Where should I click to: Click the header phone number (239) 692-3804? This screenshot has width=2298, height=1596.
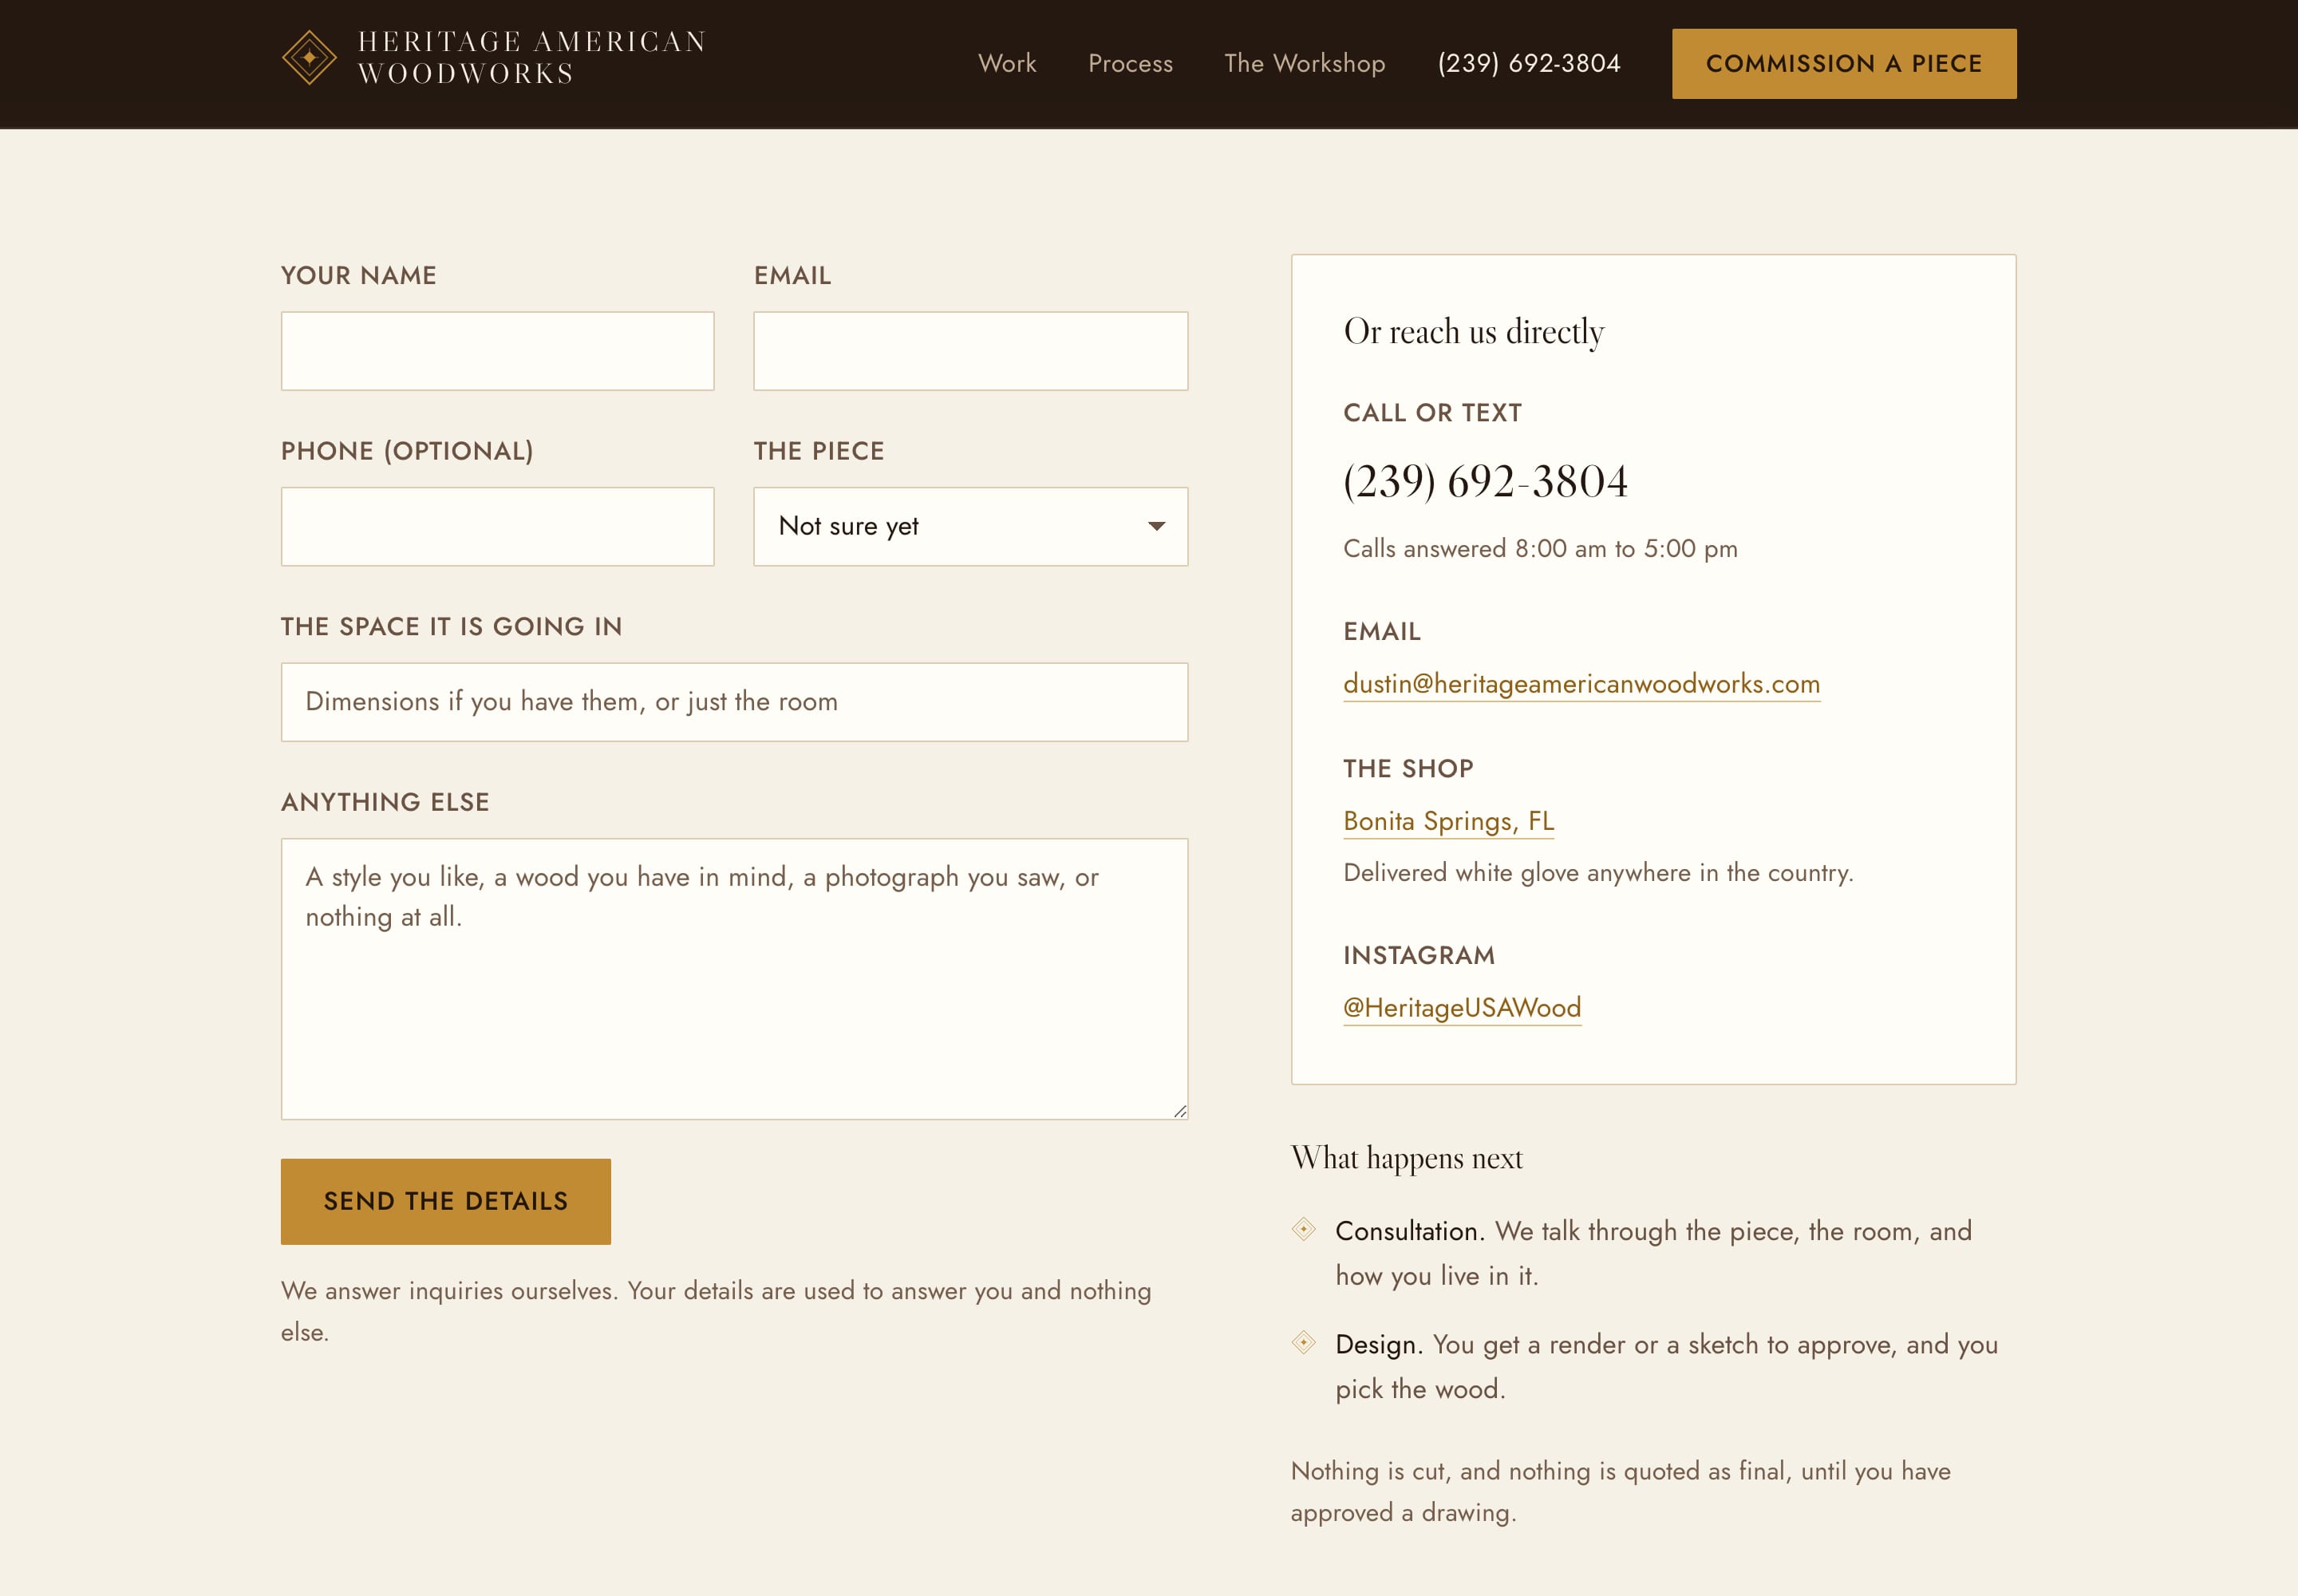(1529, 63)
